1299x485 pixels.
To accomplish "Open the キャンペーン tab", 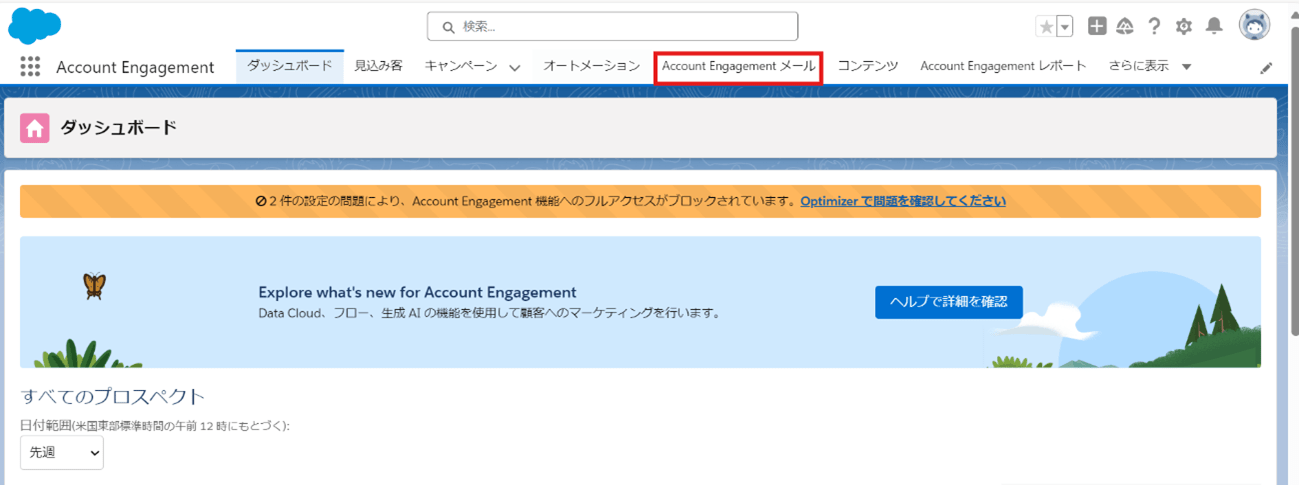I will coord(461,66).
